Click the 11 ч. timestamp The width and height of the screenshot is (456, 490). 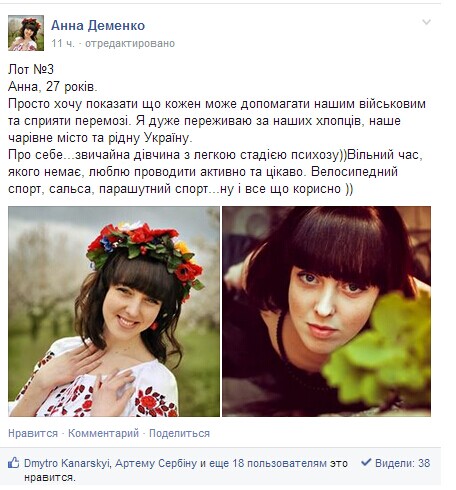63,43
